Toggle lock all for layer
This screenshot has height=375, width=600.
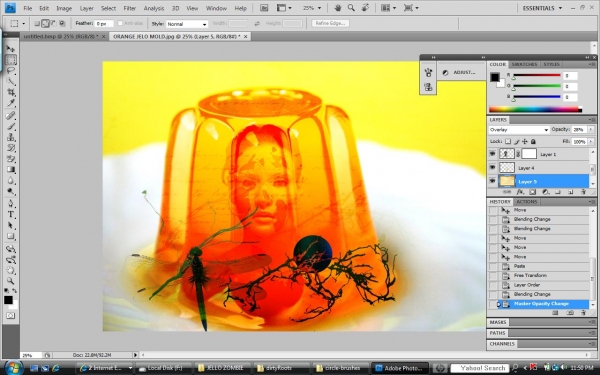click(533, 141)
